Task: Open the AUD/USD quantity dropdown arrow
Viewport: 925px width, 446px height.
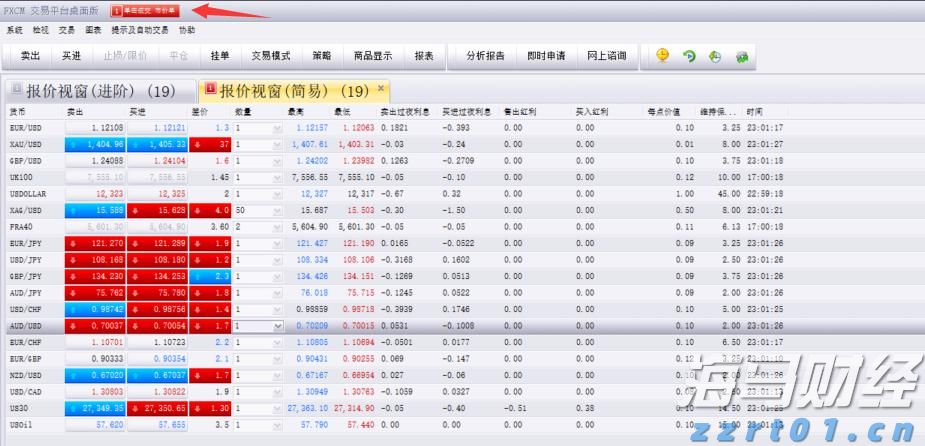Action: (277, 326)
